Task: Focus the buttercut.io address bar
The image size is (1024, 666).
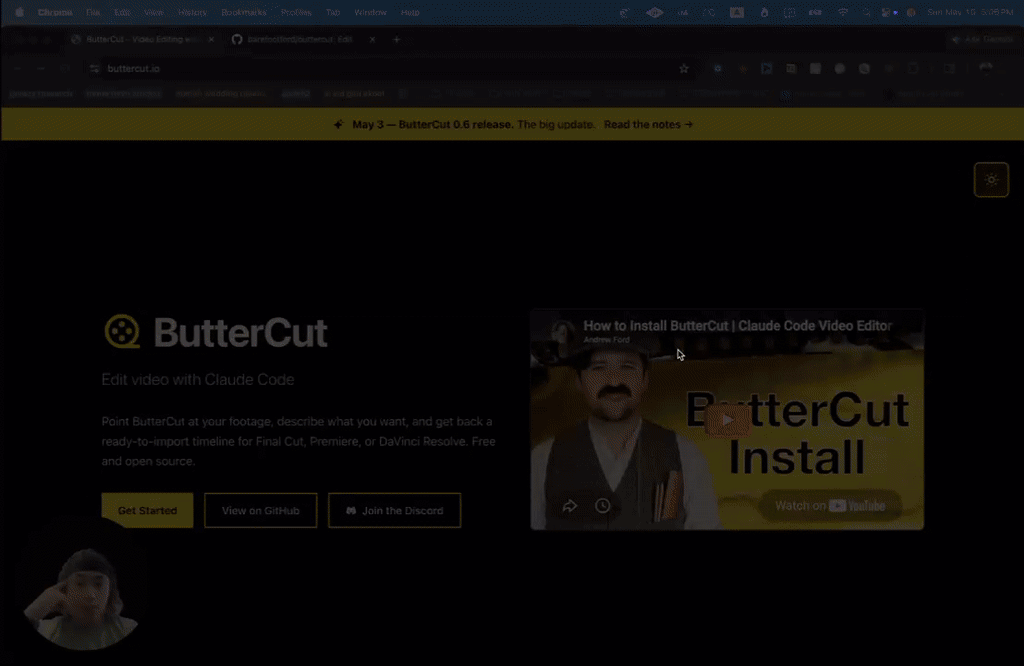Action: pos(392,69)
